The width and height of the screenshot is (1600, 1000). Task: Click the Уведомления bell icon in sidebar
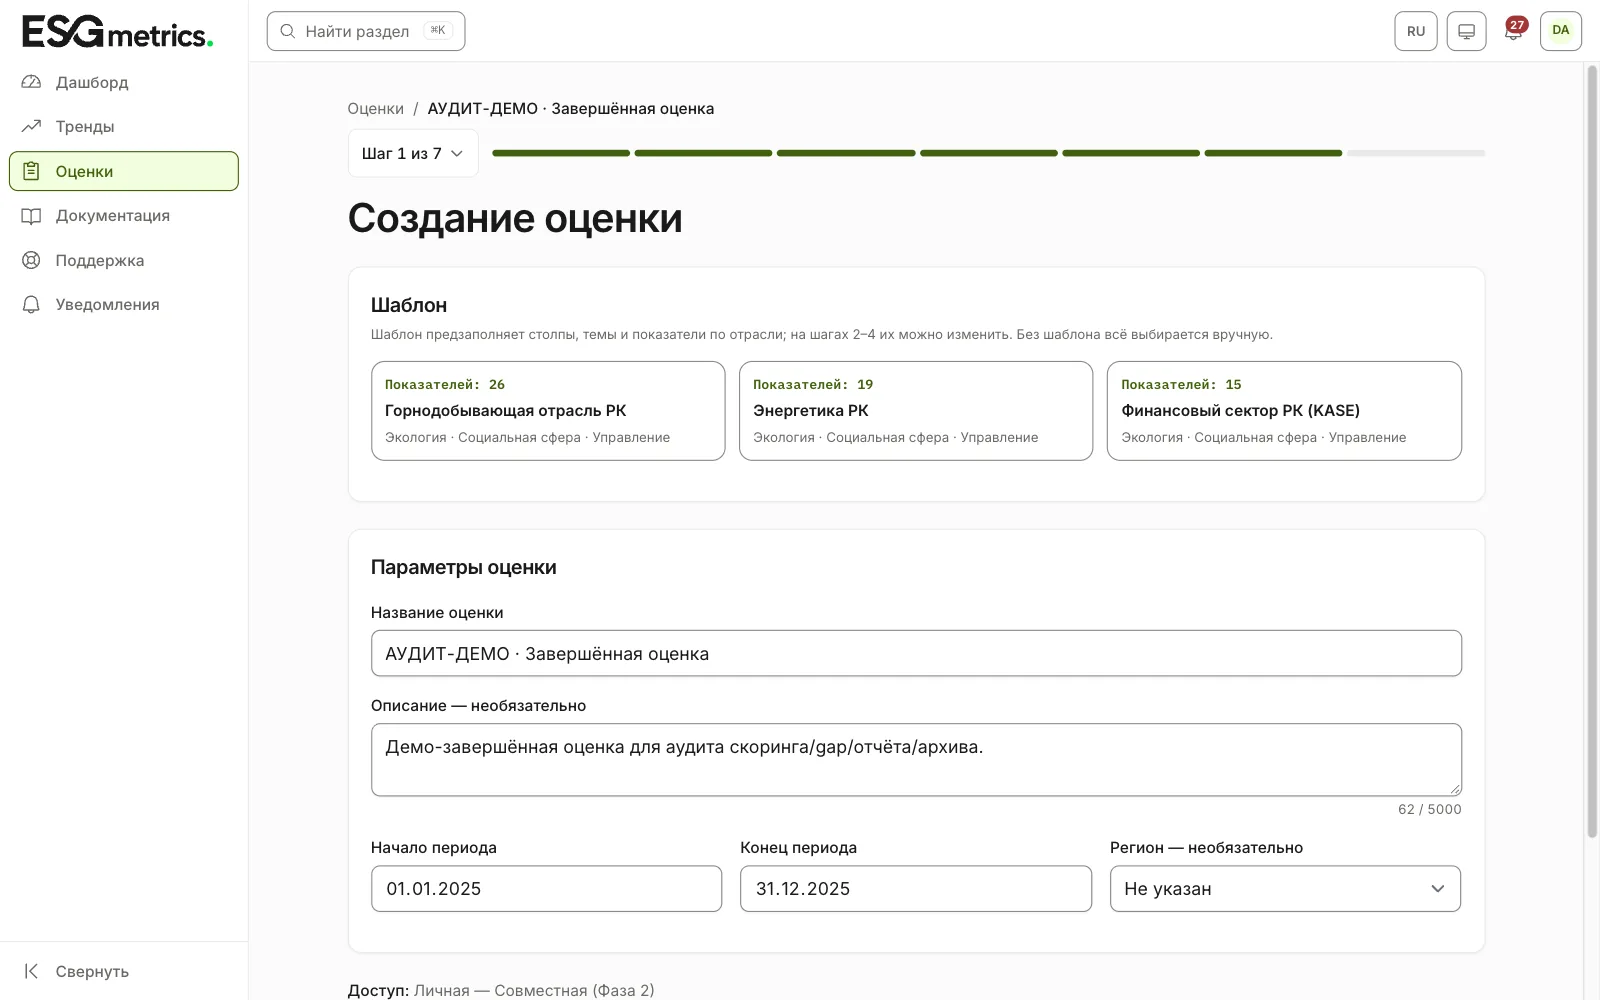[31, 304]
